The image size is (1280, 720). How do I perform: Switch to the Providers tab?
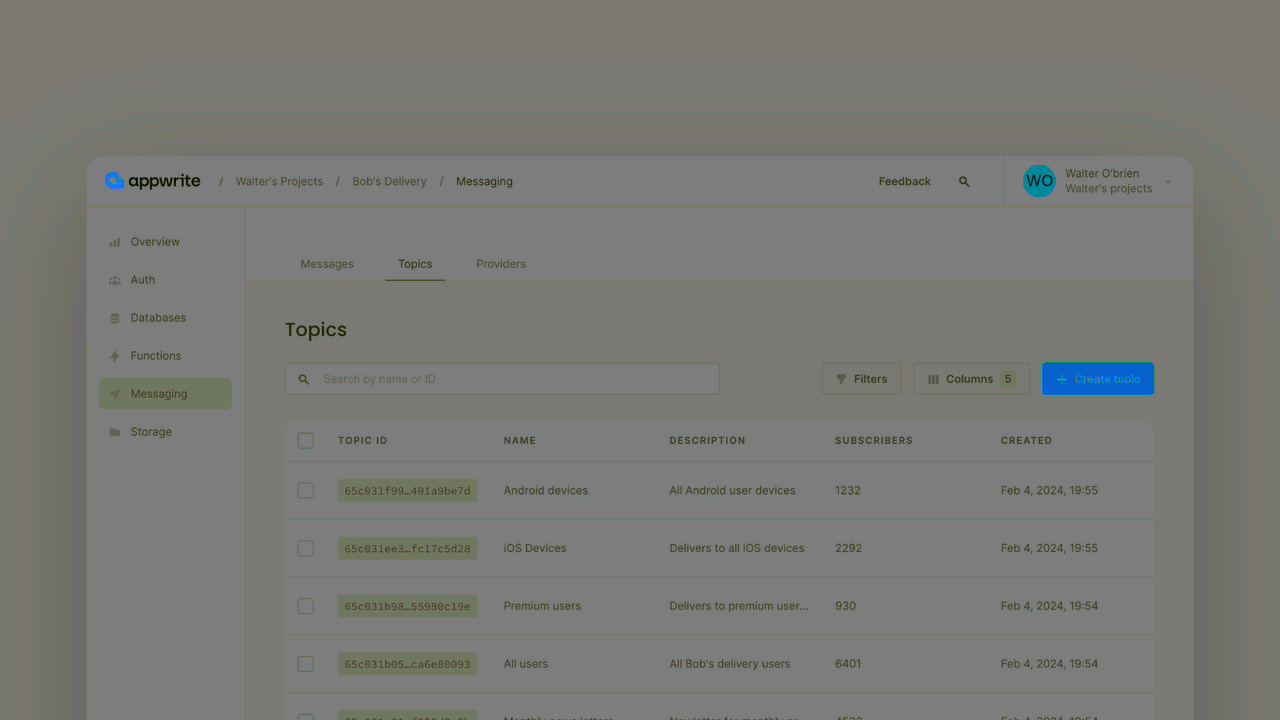[x=501, y=264]
